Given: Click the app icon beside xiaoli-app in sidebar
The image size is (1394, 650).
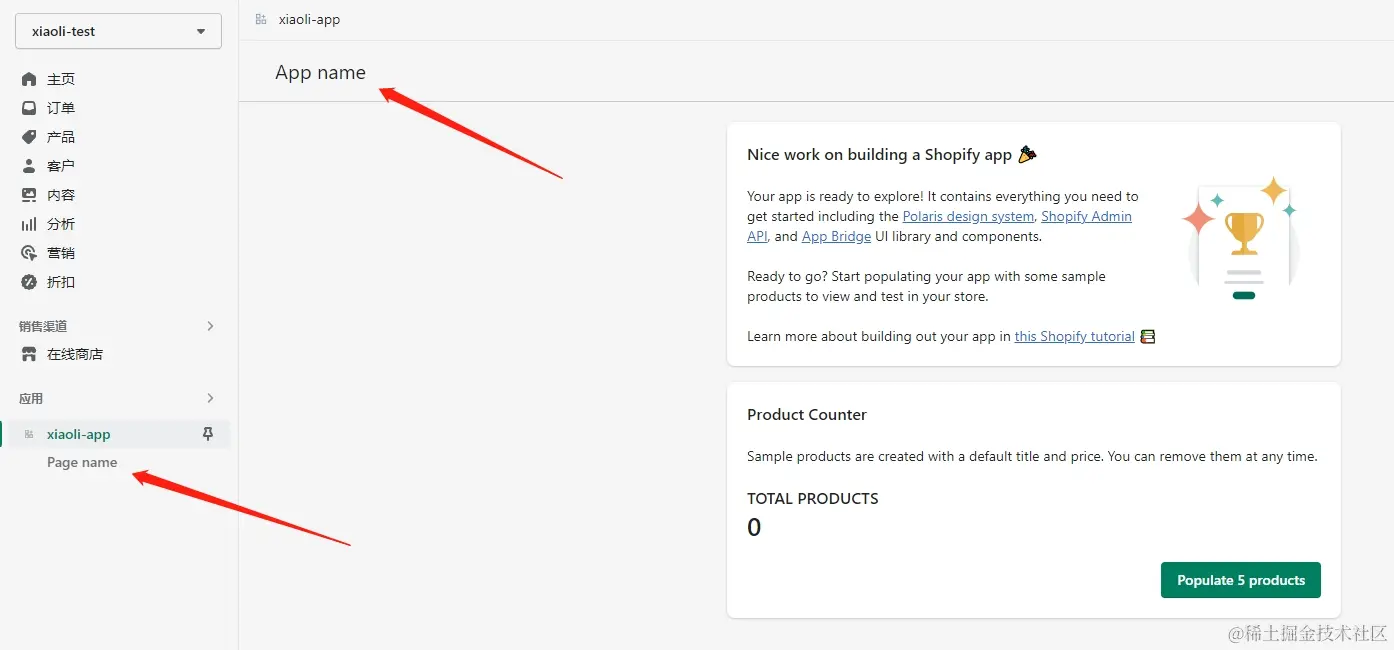Looking at the screenshot, I should tap(29, 434).
